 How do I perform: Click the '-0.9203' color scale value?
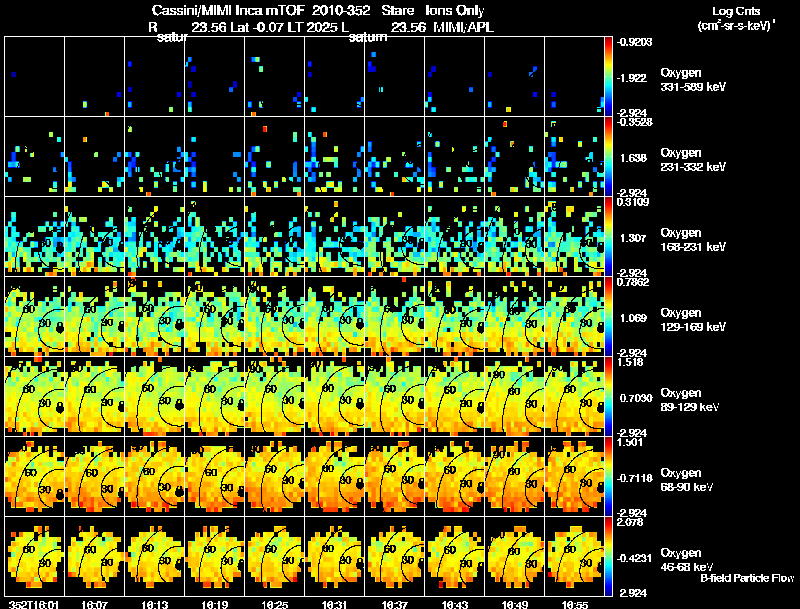tap(634, 42)
